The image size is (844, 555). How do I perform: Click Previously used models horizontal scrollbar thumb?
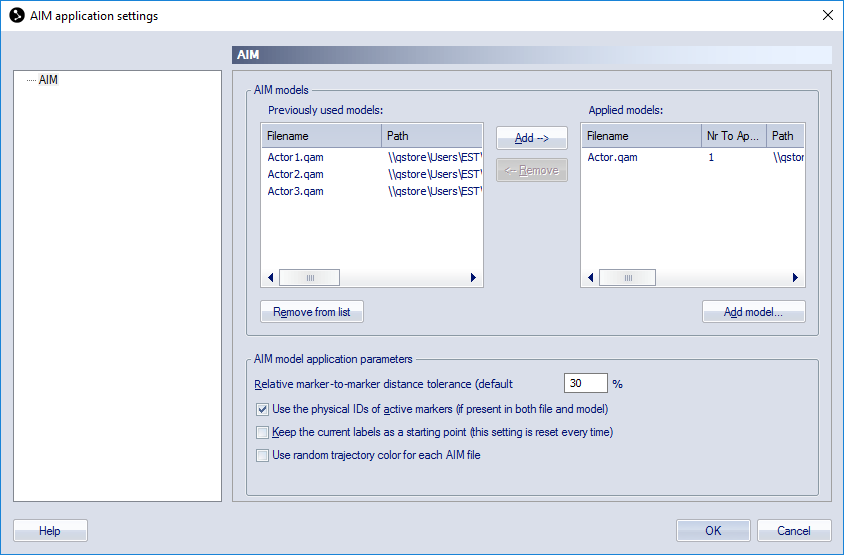click(310, 278)
